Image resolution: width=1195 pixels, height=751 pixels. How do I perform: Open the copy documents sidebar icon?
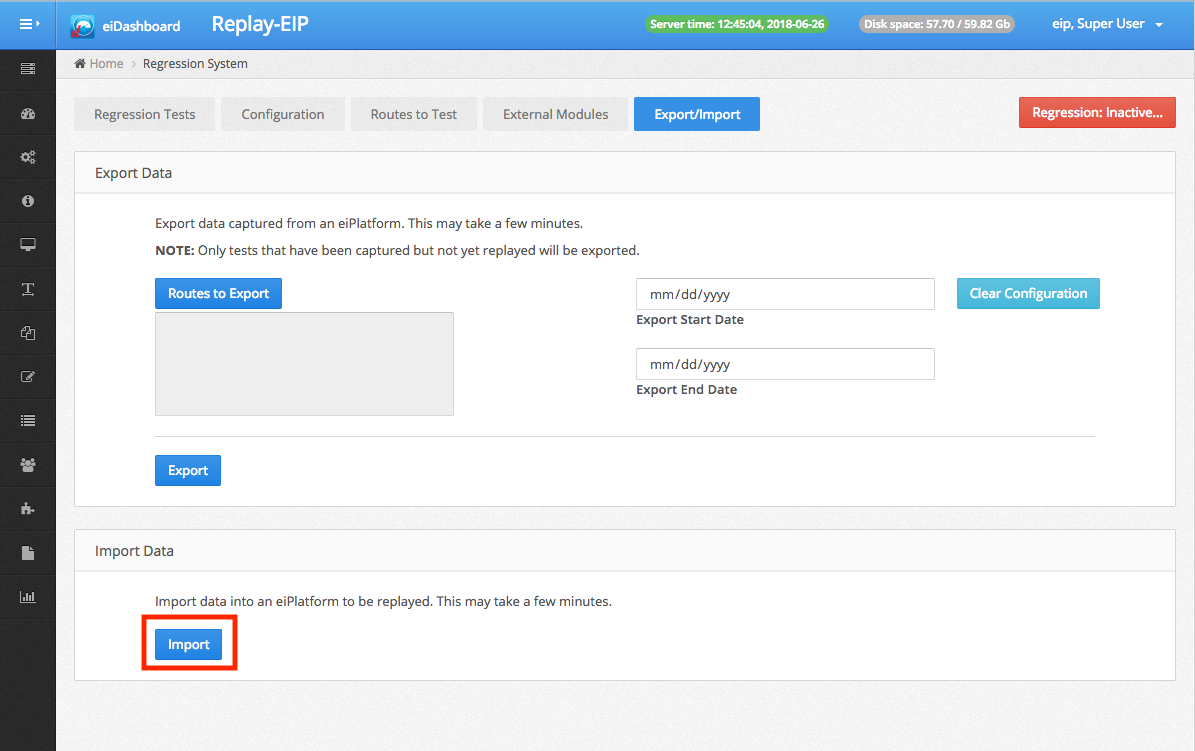(28, 333)
